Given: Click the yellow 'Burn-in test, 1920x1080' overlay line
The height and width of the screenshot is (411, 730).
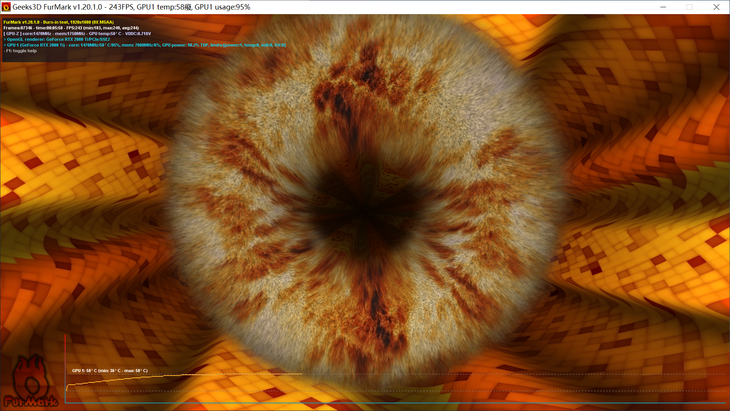Looking at the screenshot, I should pos(59,22).
